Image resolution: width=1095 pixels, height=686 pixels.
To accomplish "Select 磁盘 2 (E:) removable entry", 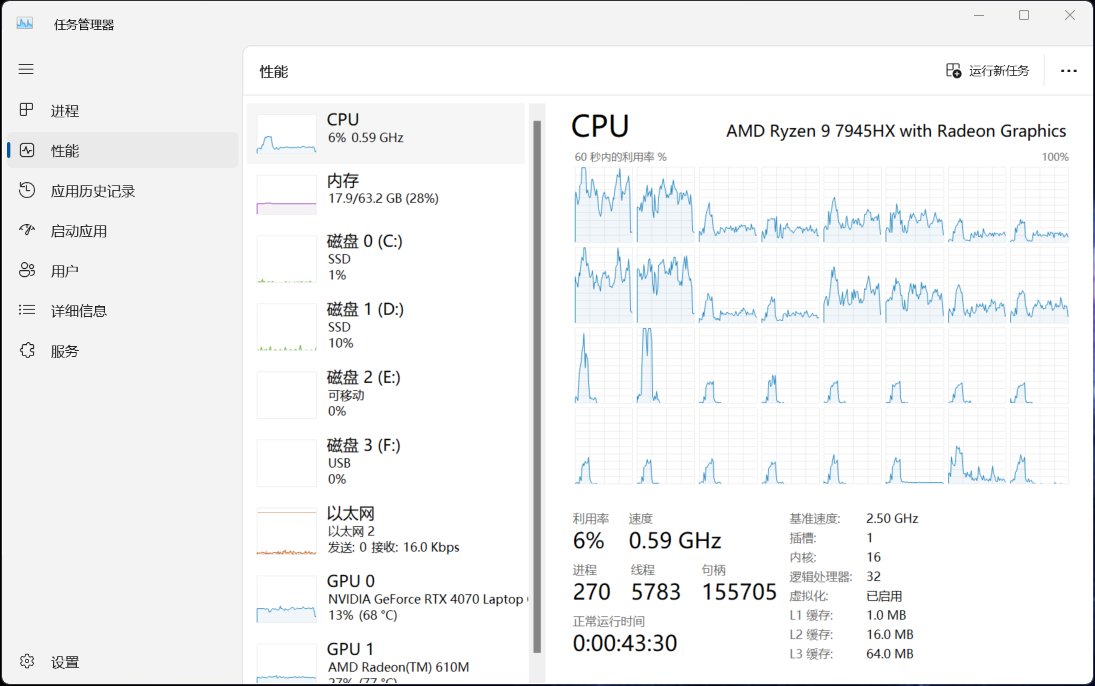I will (x=386, y=394).
